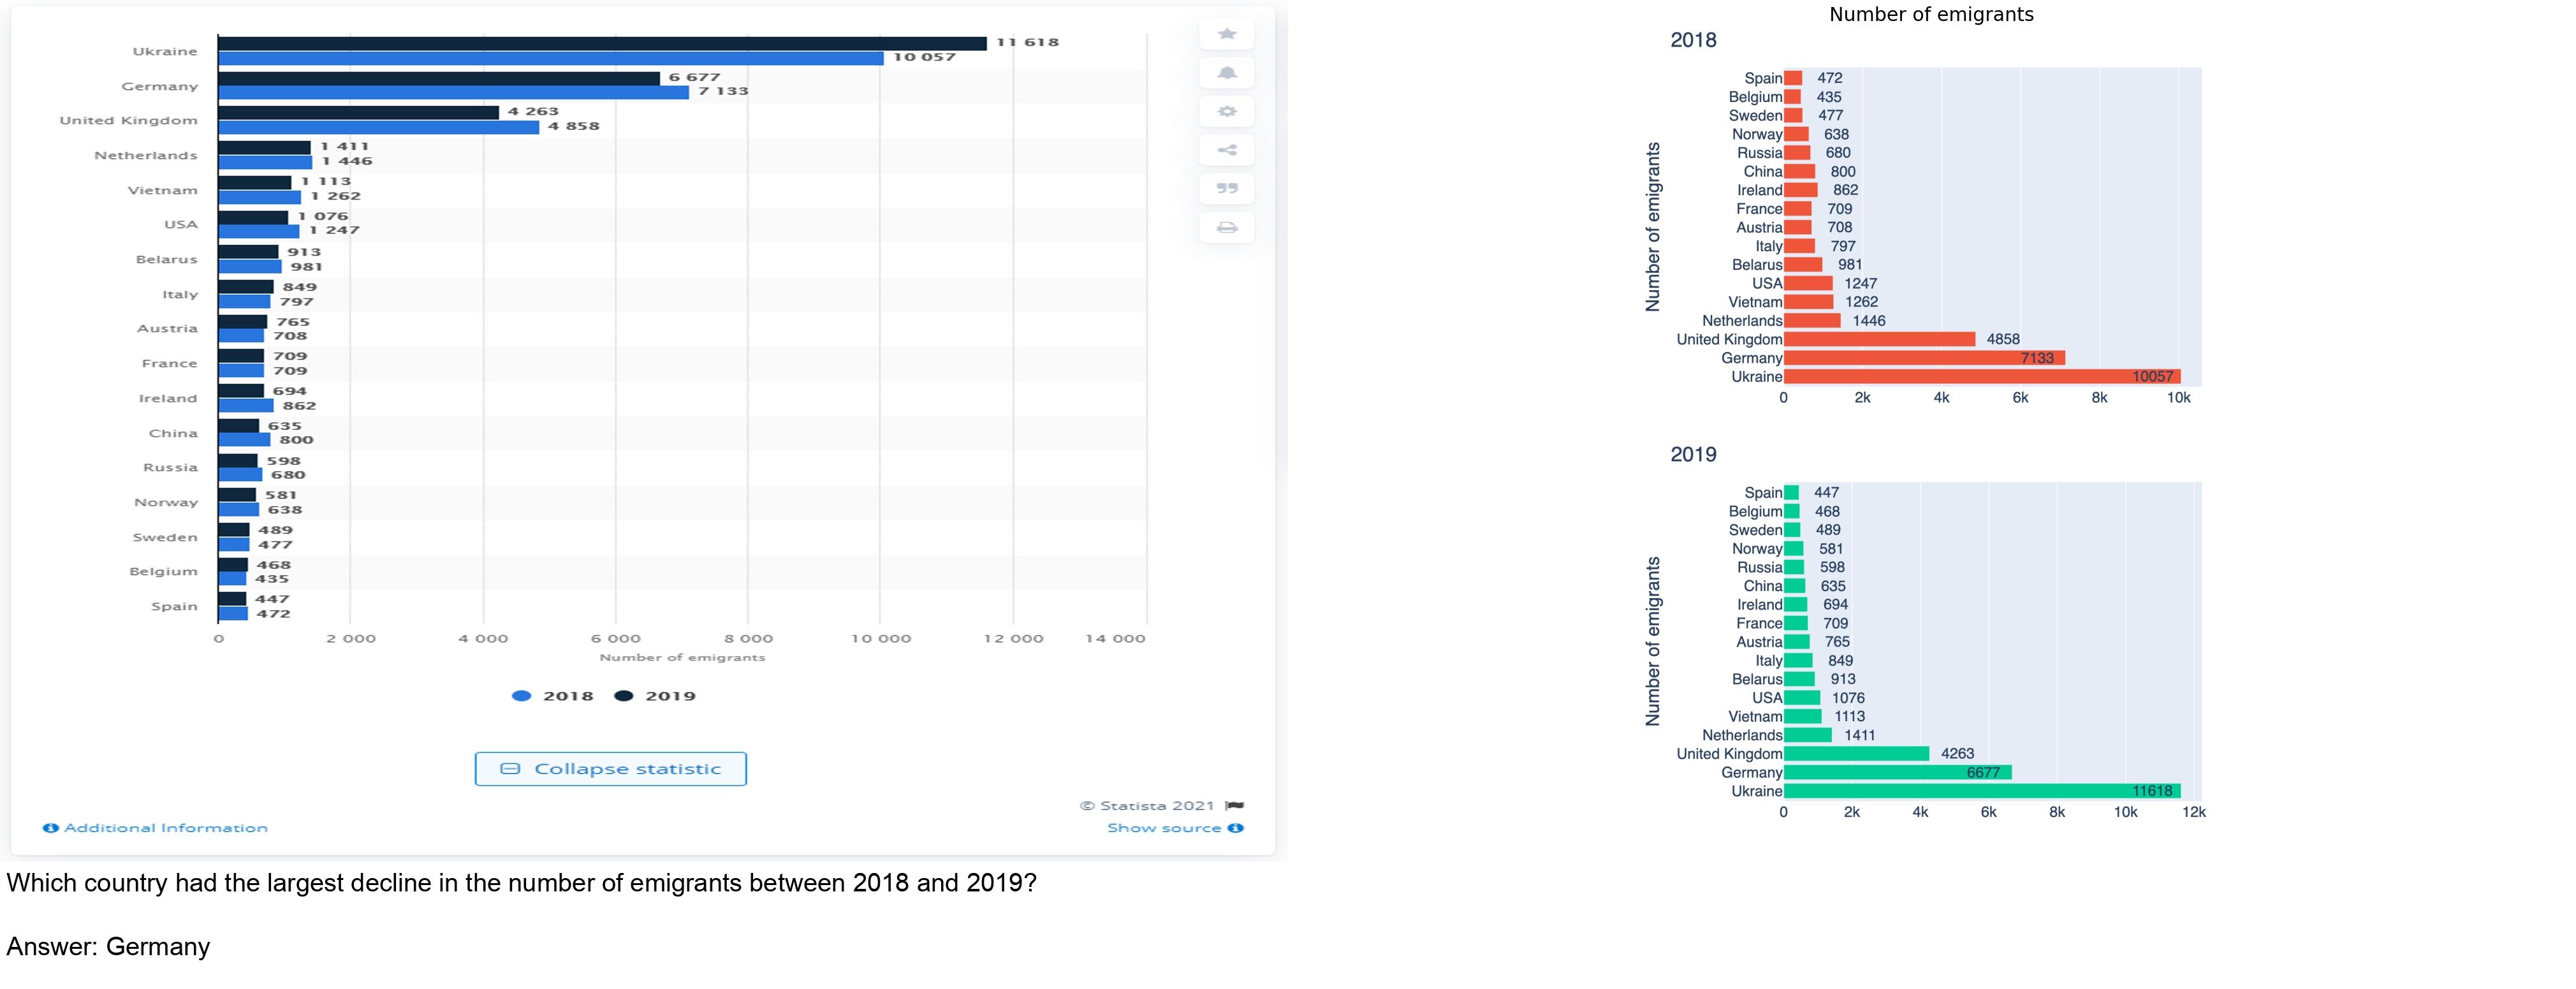Toggle the 2019 legend series

[x=655, y=696]
